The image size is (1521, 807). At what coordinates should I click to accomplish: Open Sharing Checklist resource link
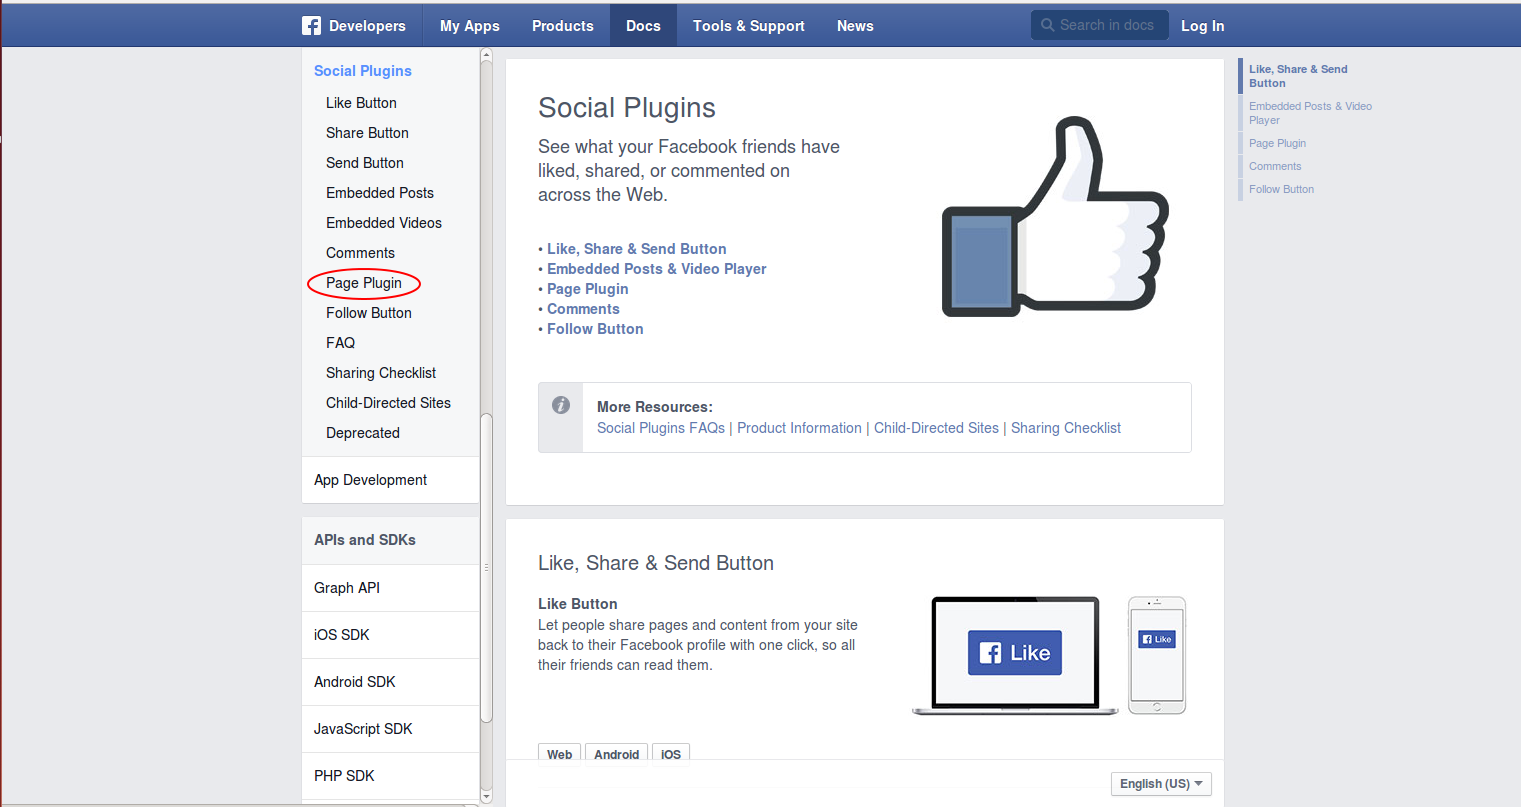(x=1066, y=428)
